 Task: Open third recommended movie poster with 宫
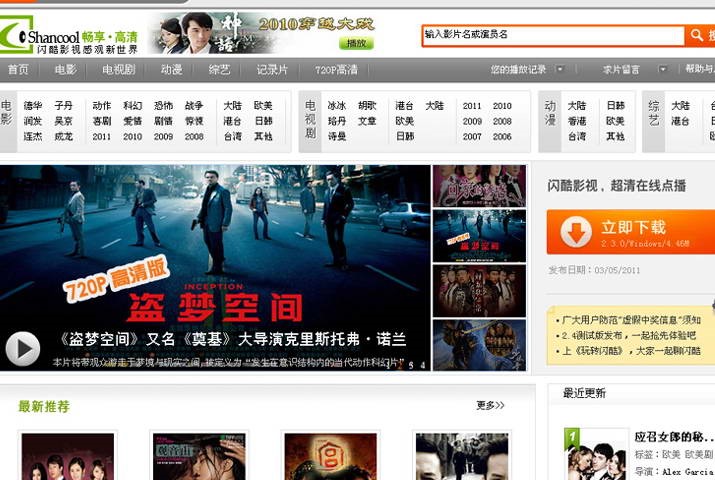tap(331, 456)
